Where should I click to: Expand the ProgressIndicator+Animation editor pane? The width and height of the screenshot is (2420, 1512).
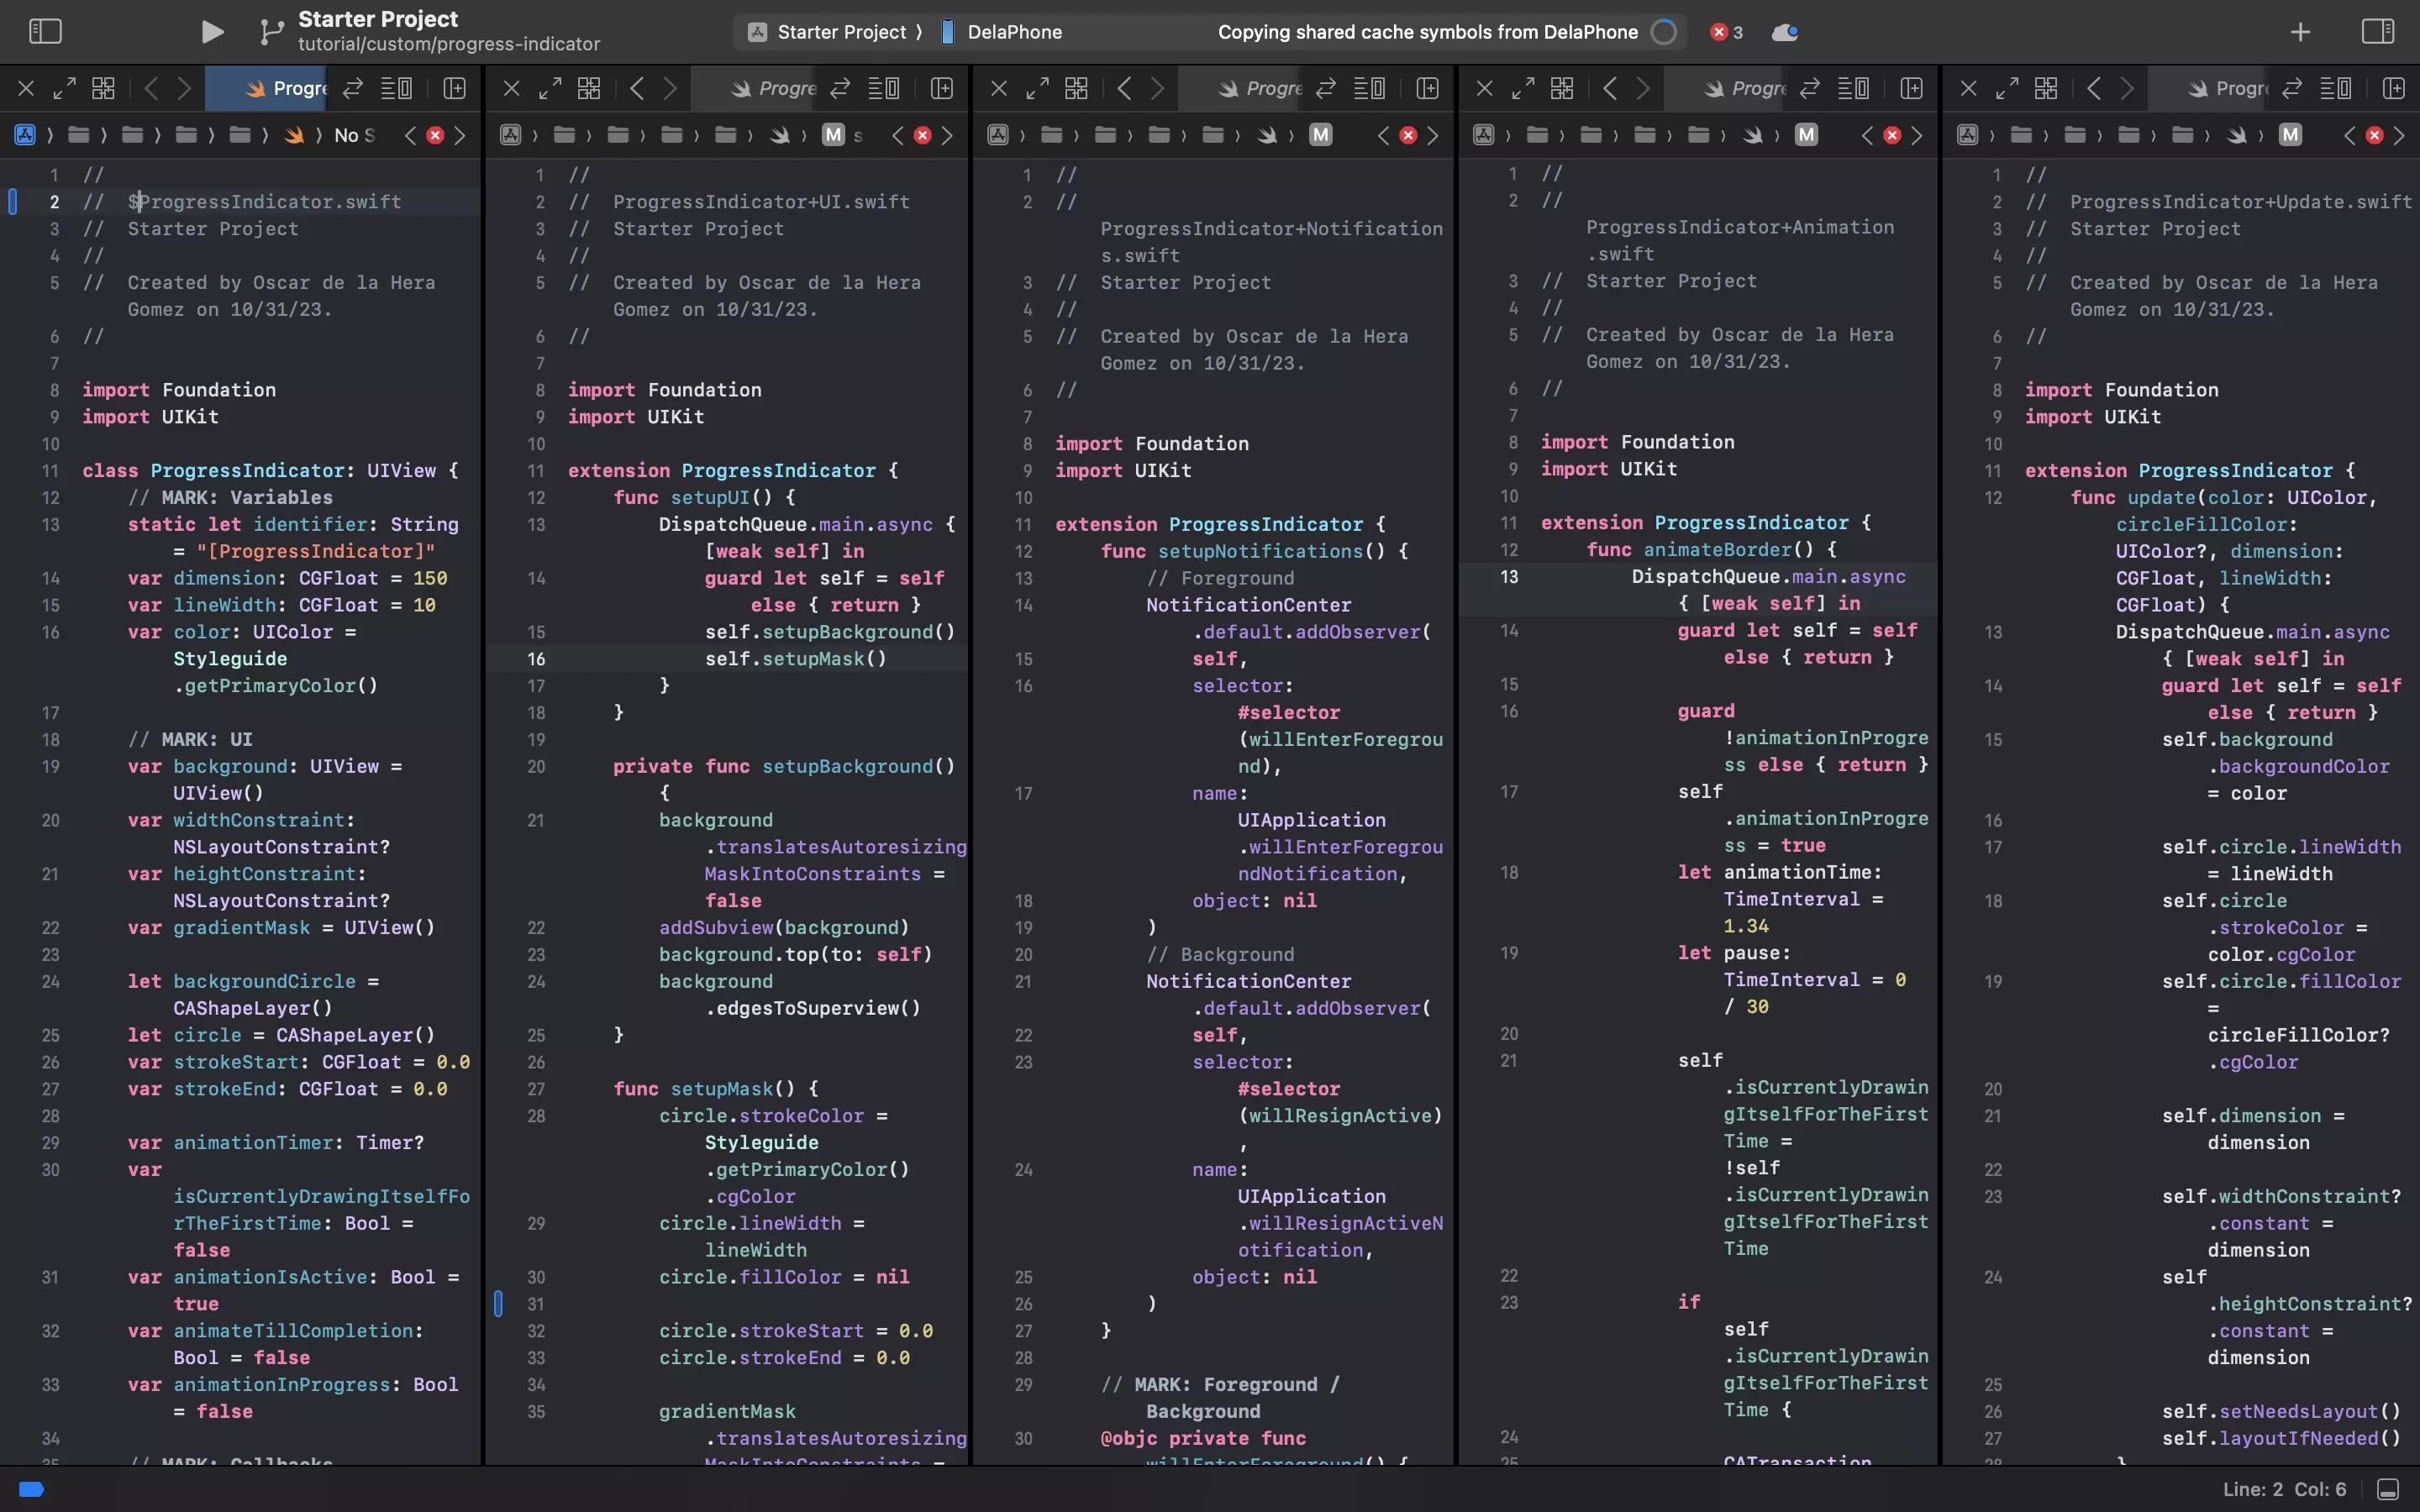pos(1523,88)
